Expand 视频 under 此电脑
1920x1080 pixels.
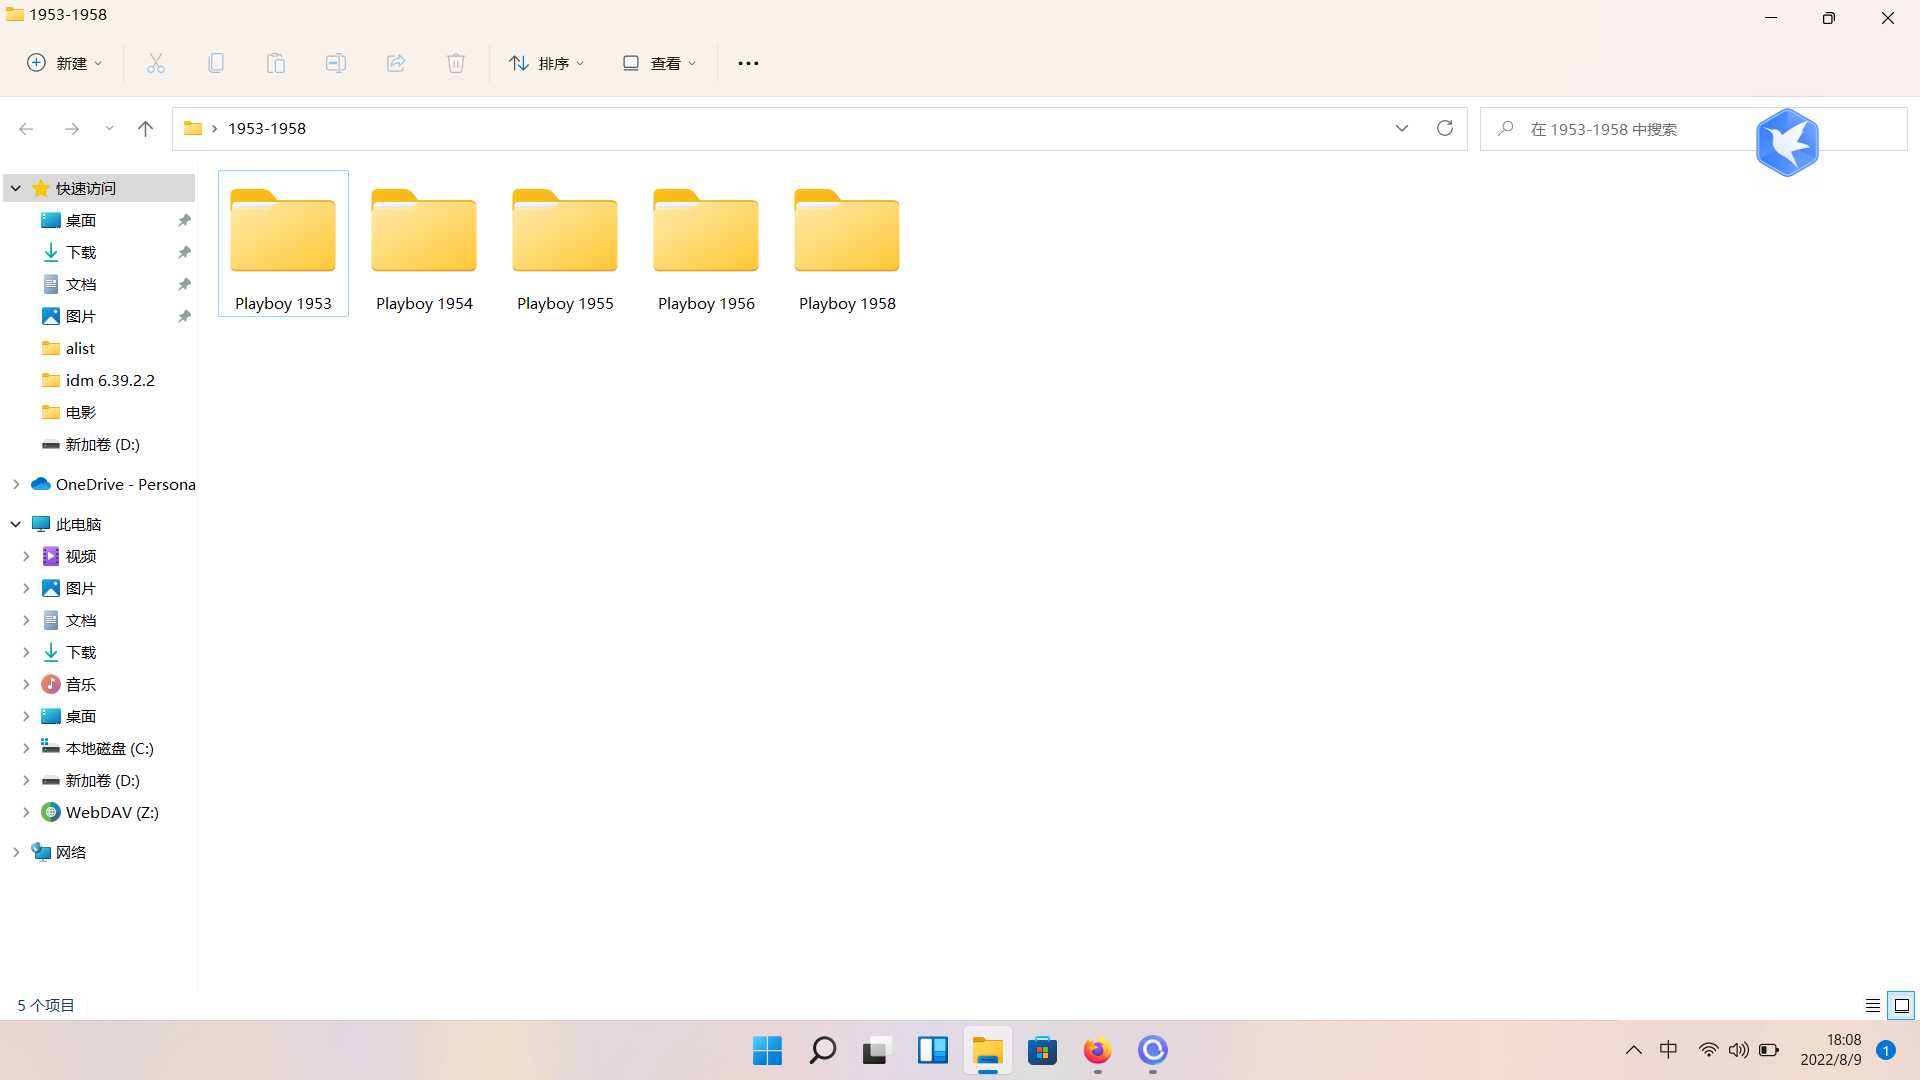[x=26, y=556]
